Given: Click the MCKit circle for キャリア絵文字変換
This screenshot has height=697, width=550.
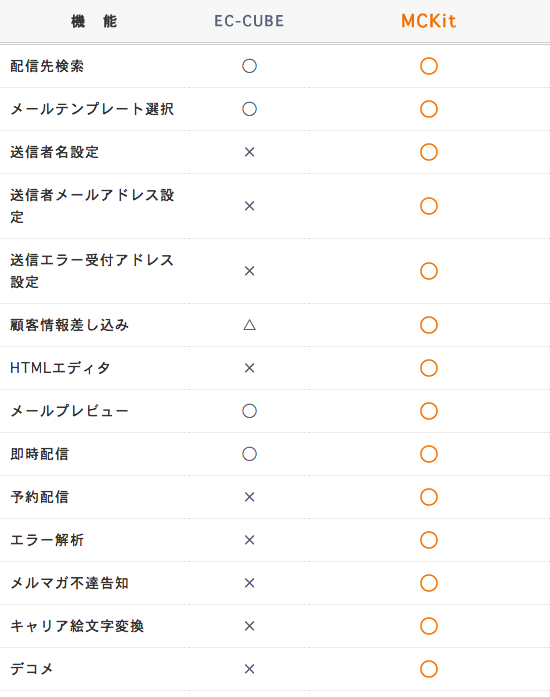Looking at the screenshot, I should tap(429, 626).
